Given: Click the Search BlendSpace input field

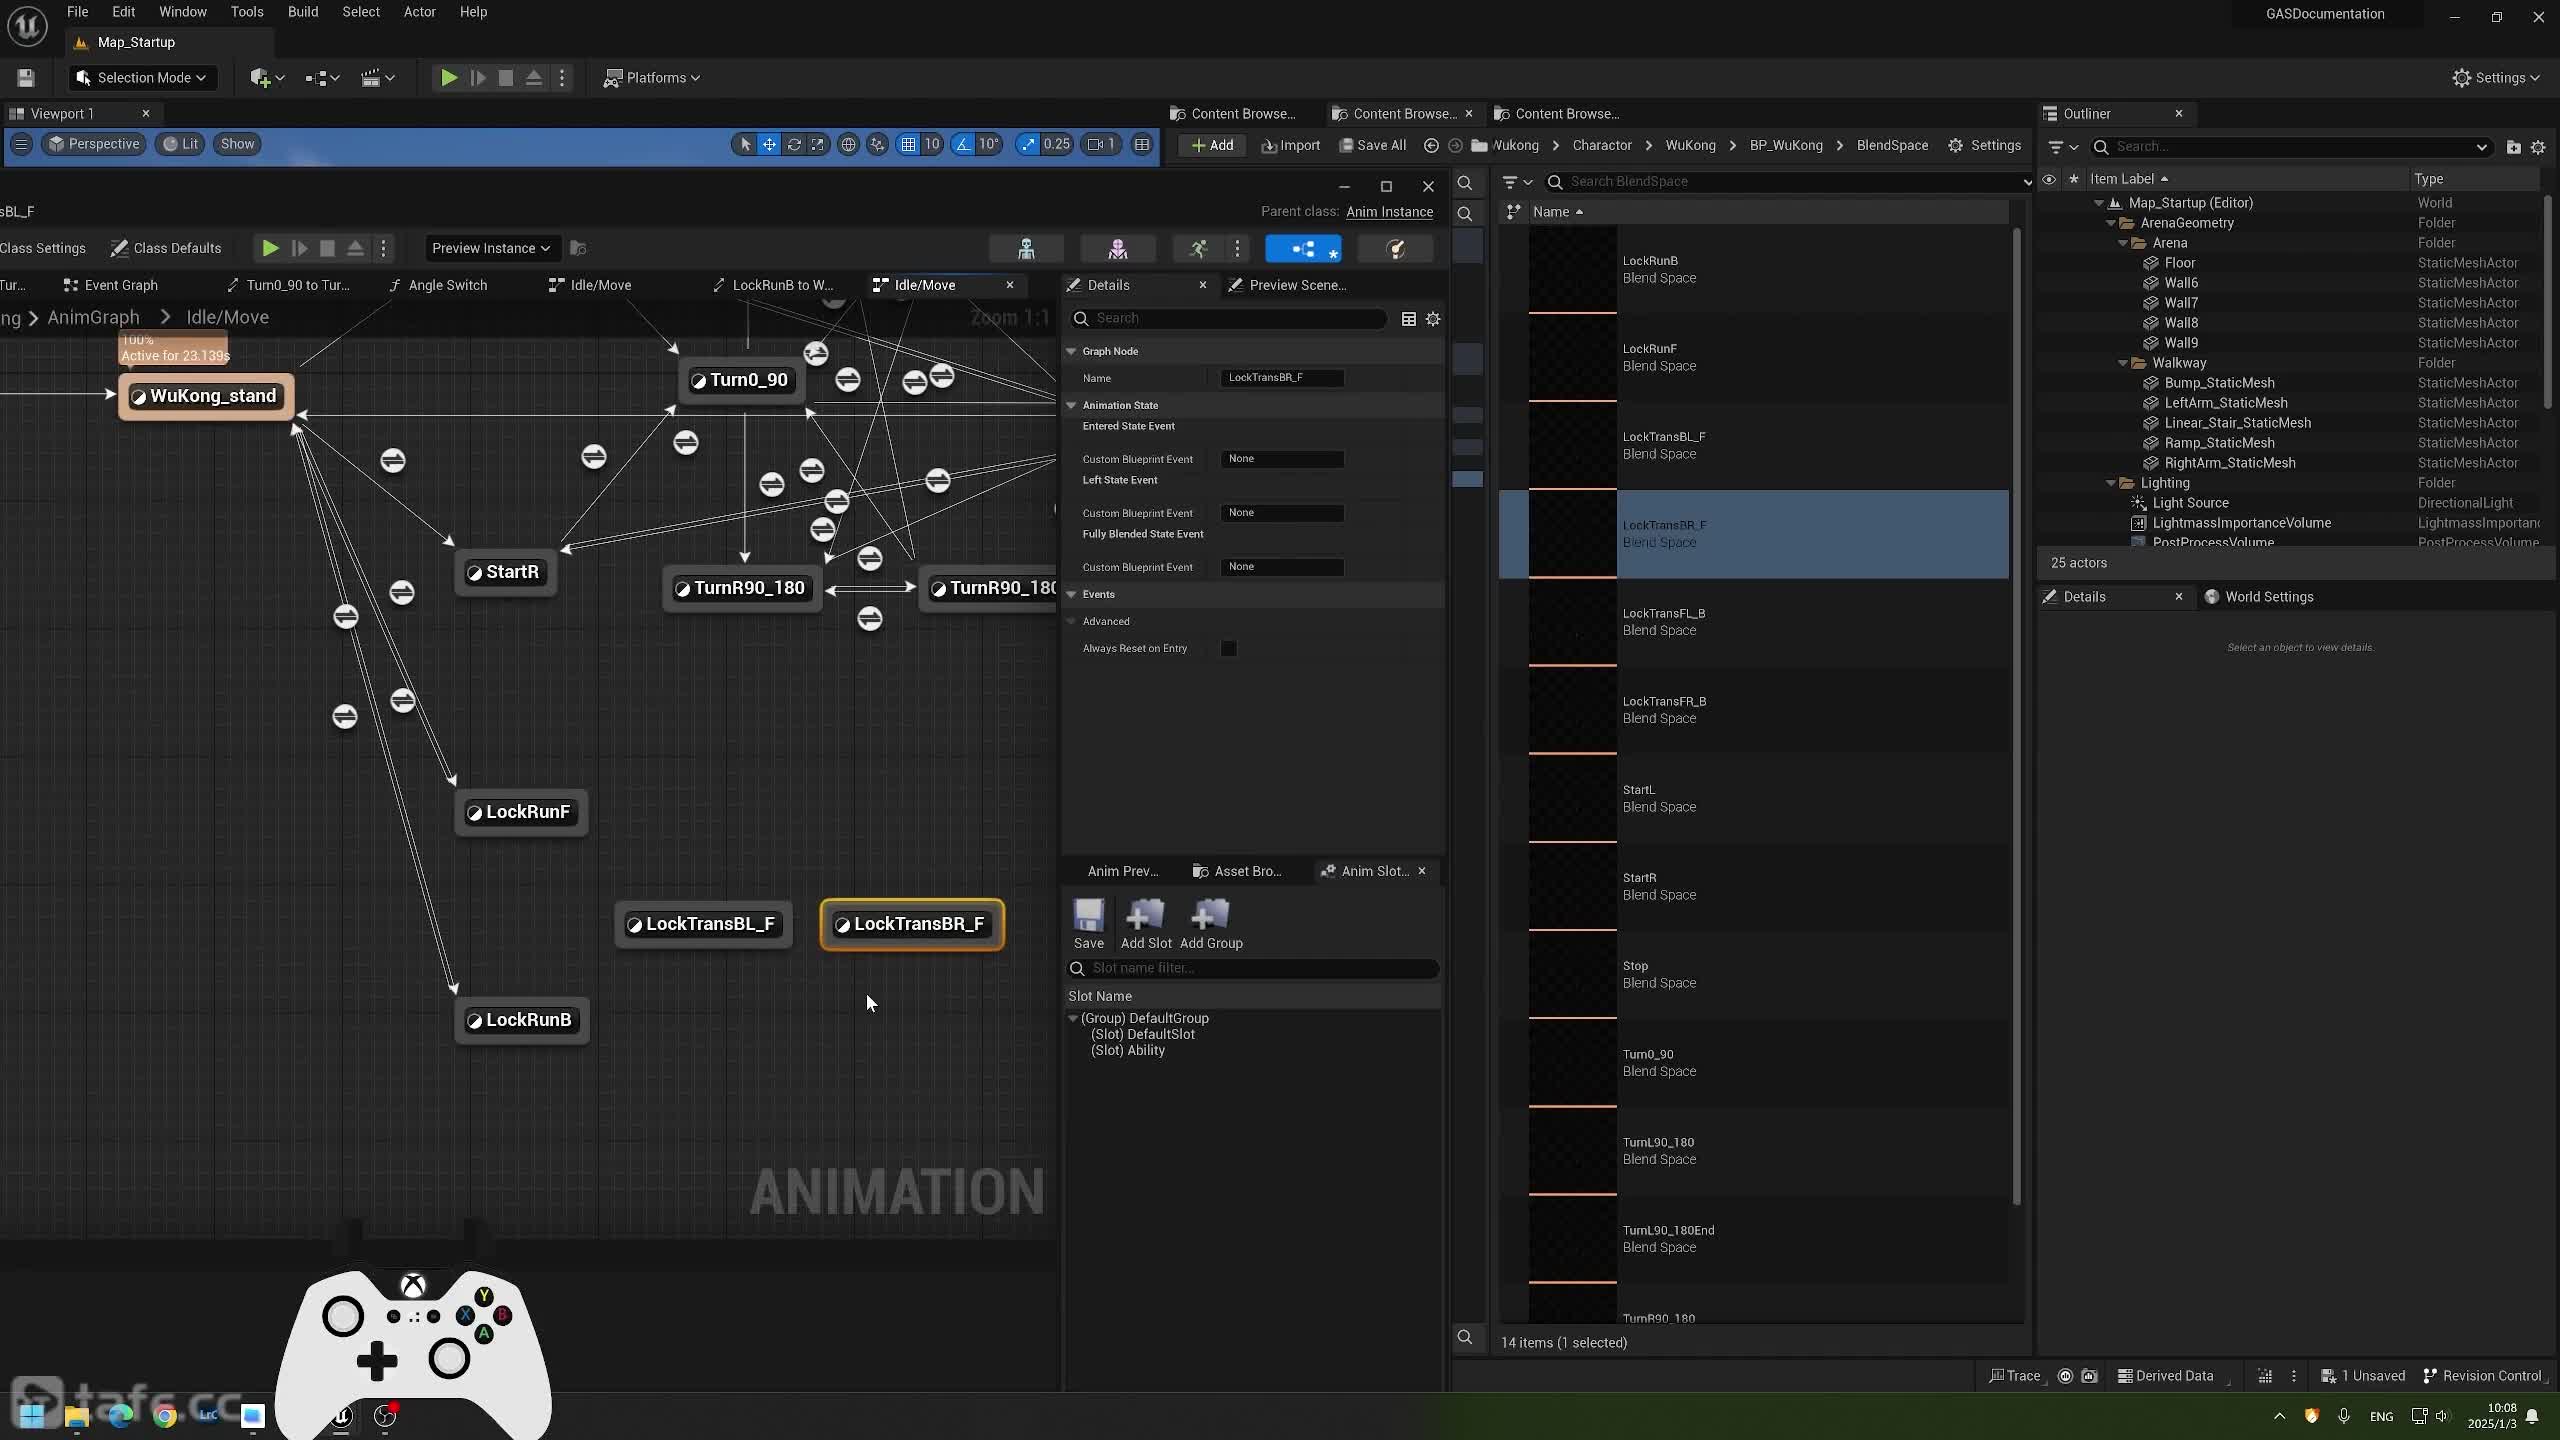Looking at the screenshot, I should coord(1790,182).
